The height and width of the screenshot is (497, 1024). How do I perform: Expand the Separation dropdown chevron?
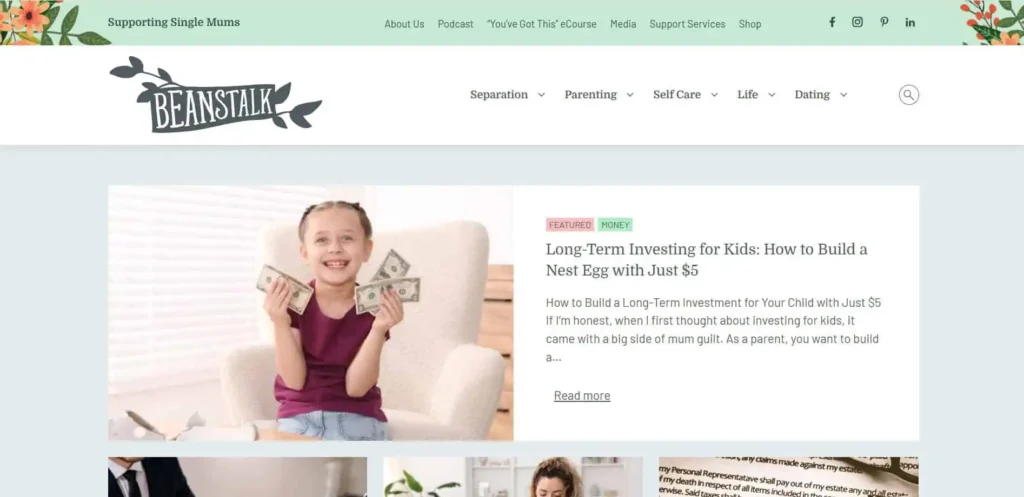coord(541,95)
